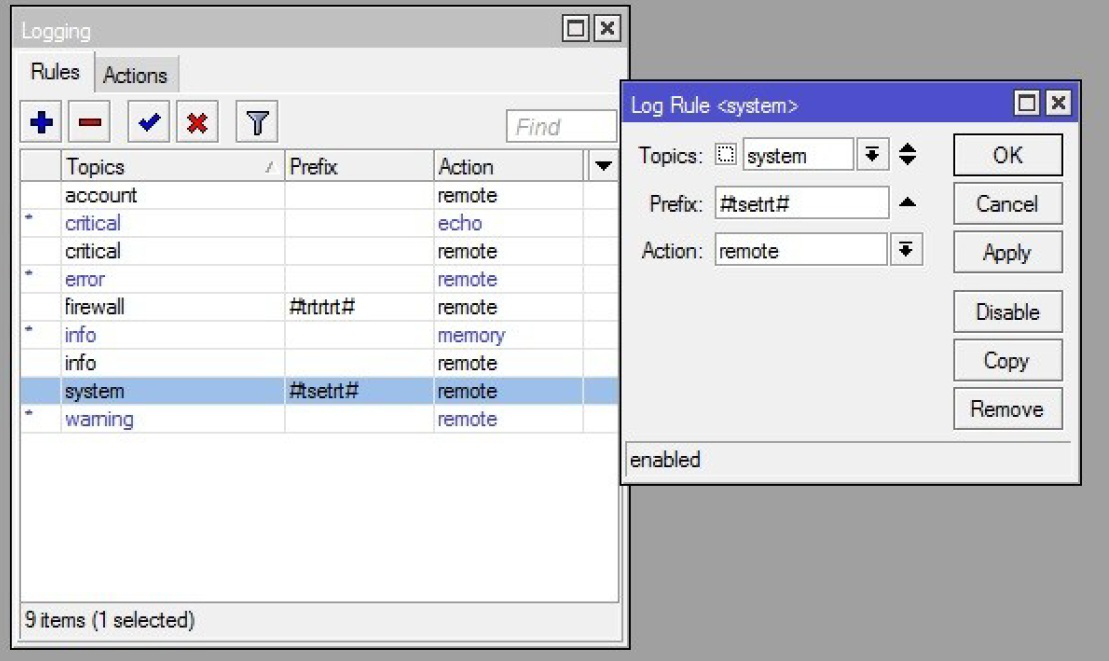Expand the Action dropdown in Log Rule
The image size is (1109, 661).
(905, 250)
